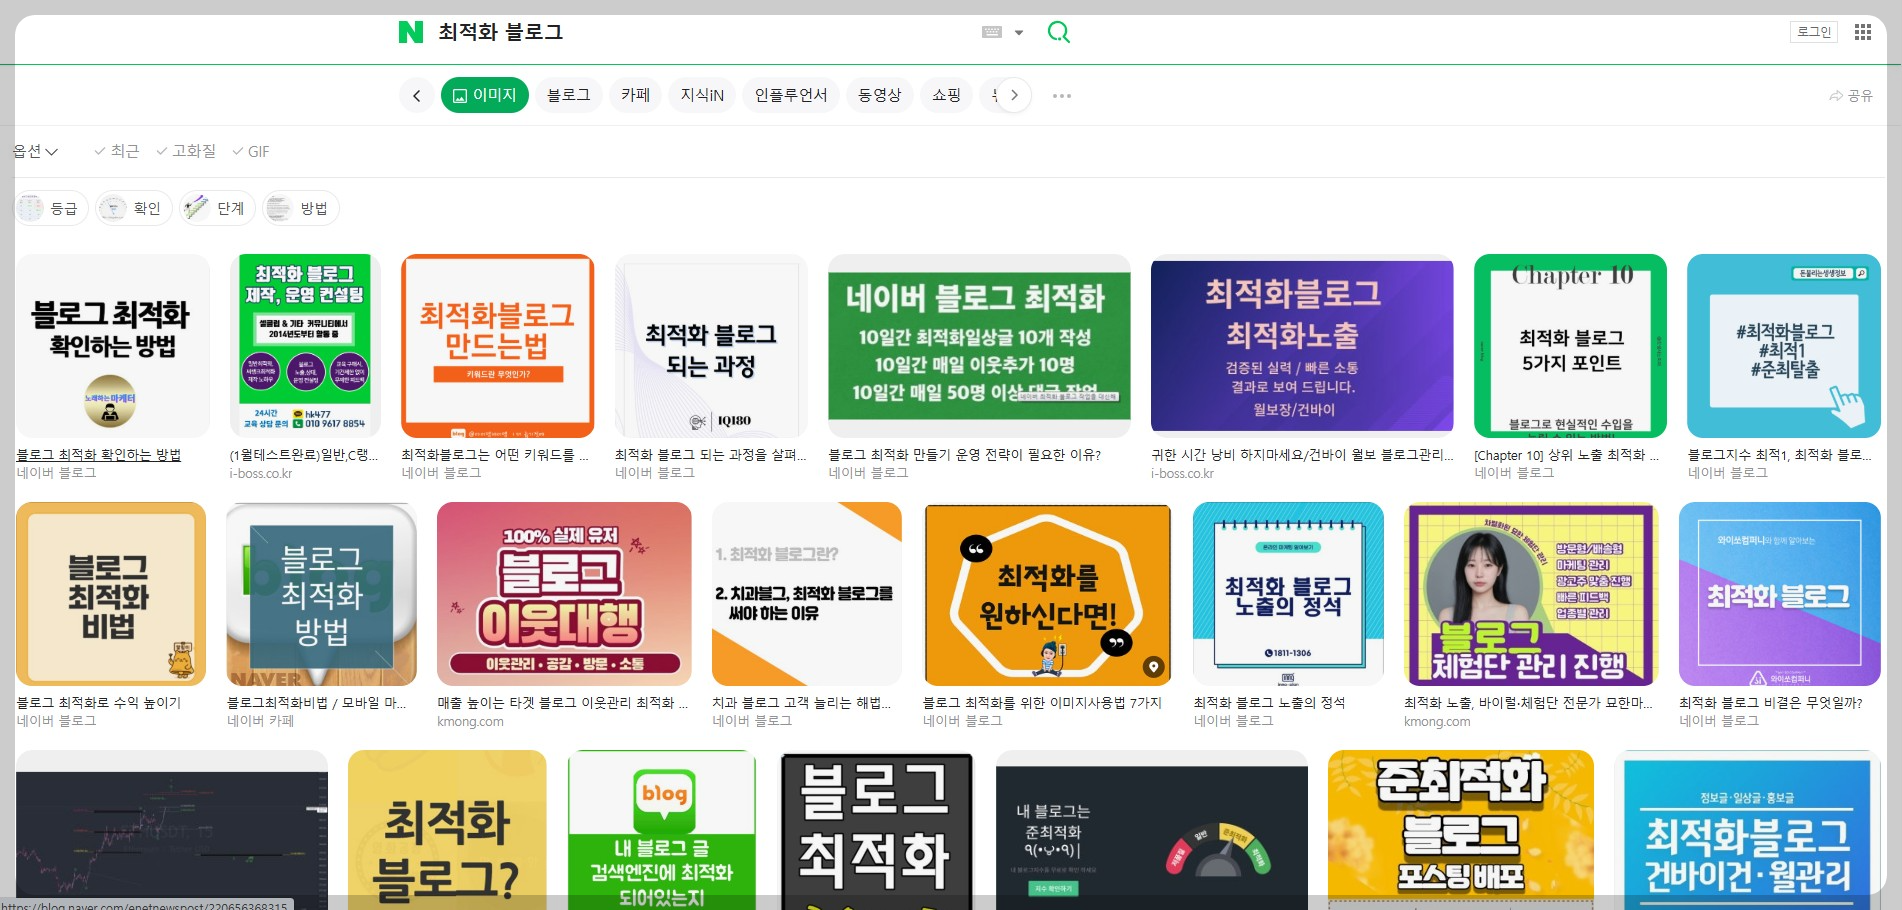The image size is (1902, 910).
Task: Open the apps grid menu icon
Action: pos(1862,32)
